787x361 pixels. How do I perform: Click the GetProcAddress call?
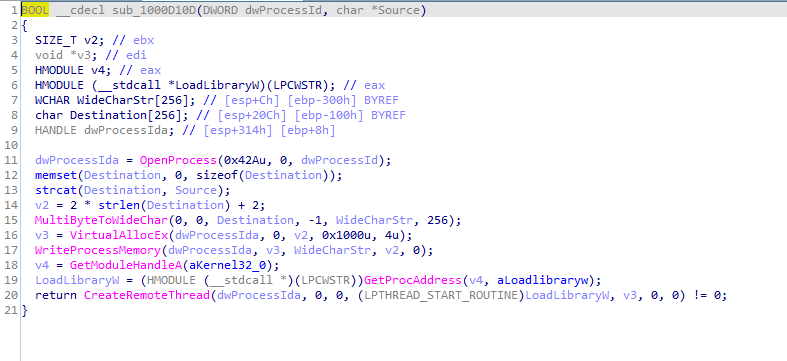coord(412,281)
